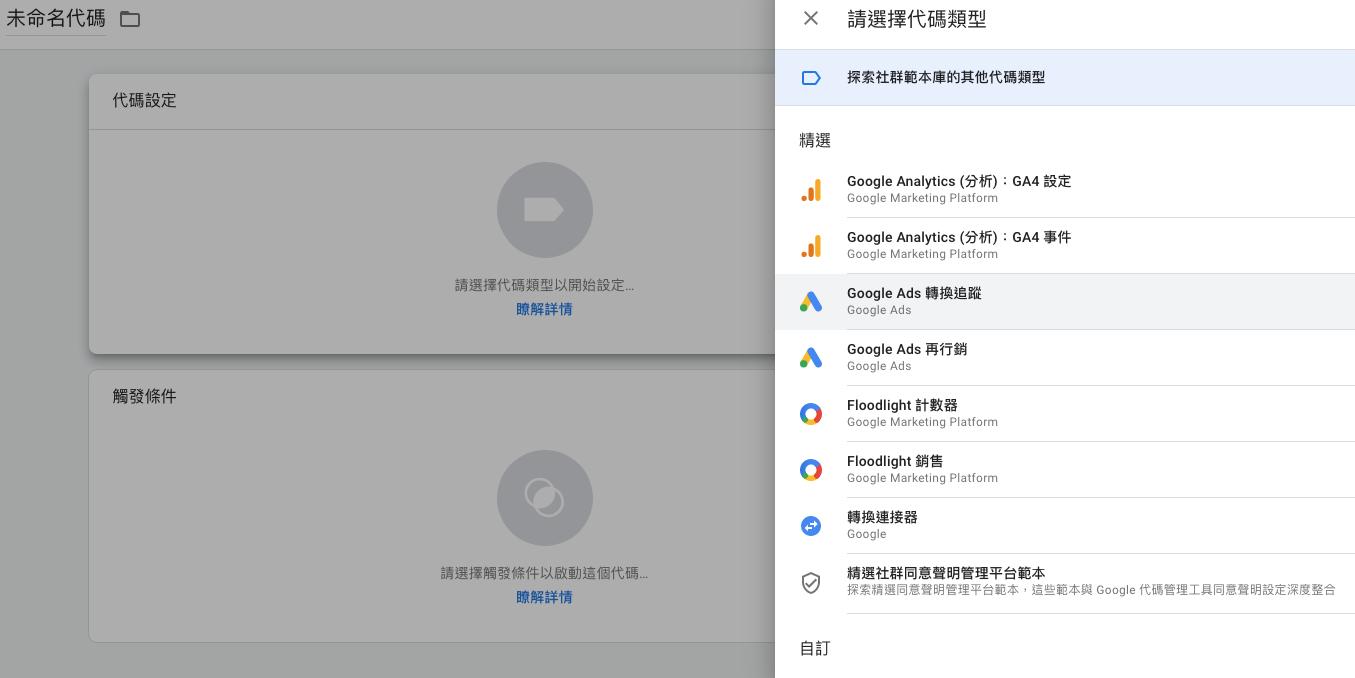The width and height of the screenshot is (1355, 678).
Task: Select Google Analytics (分析)：GA4 設定 tag type
Action: pyautogui.click(x=1065, y=190)
